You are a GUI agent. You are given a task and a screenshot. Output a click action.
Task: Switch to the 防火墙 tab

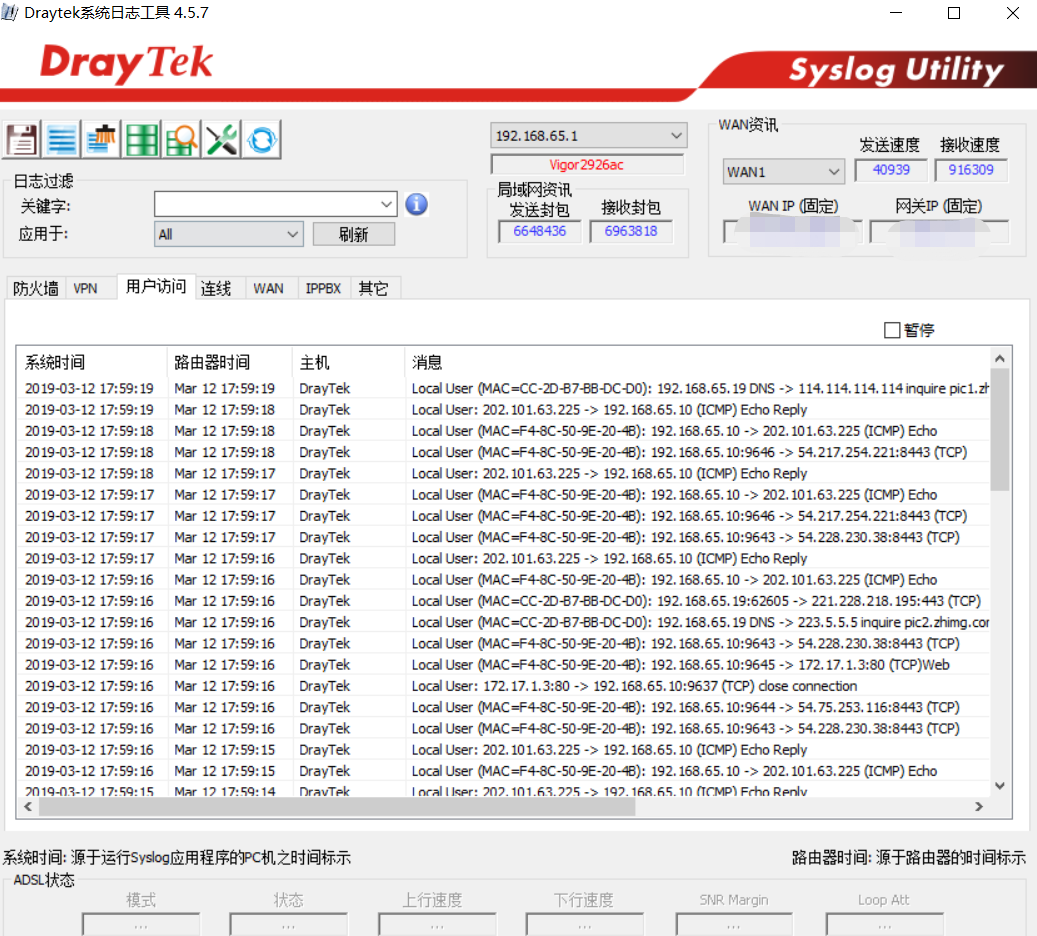pos(36,288)
